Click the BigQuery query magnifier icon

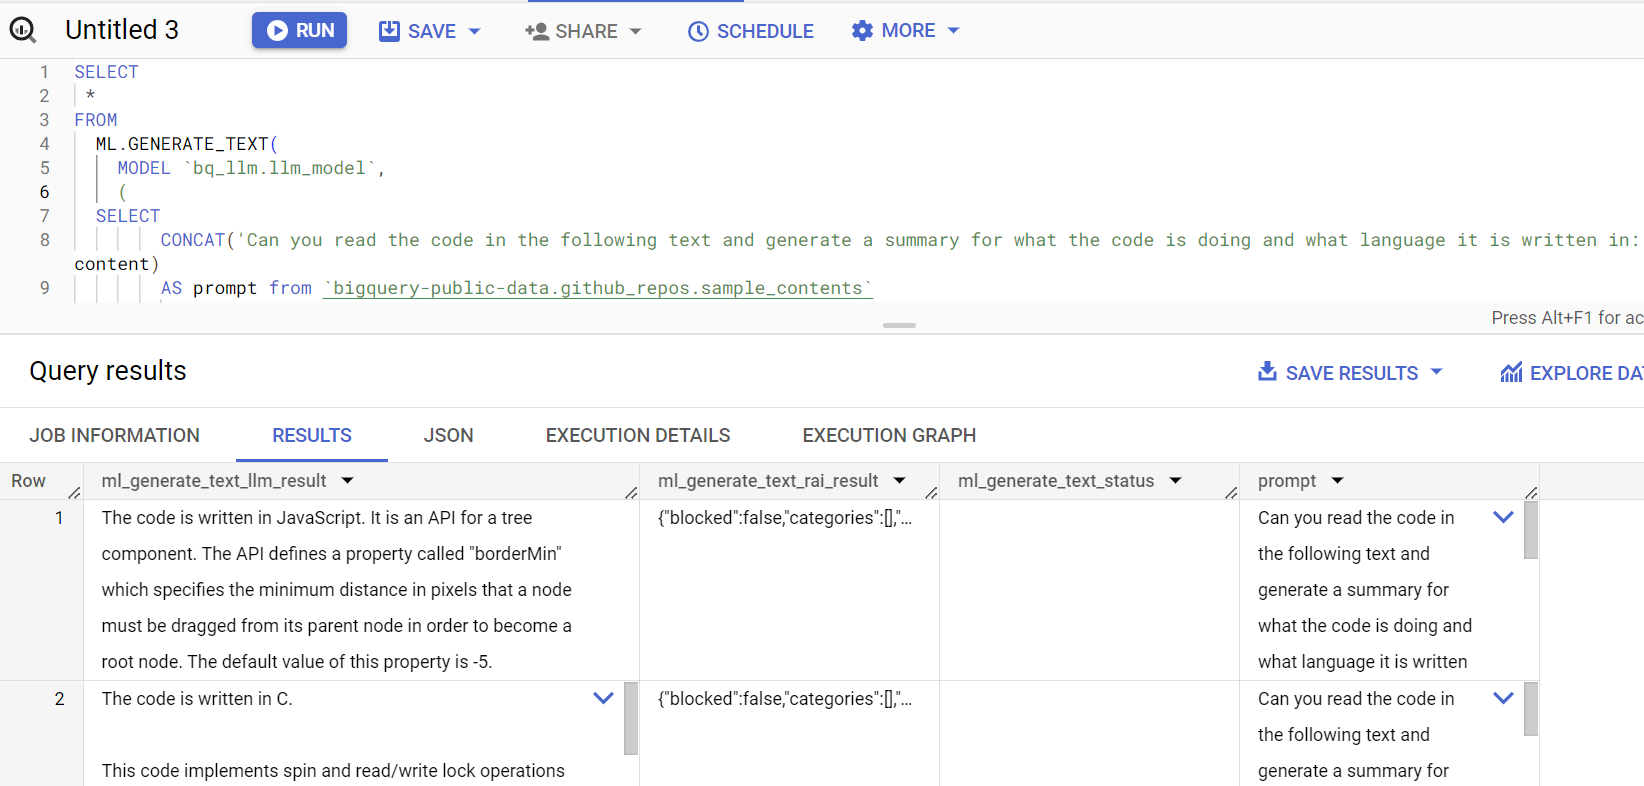point(22,30)
